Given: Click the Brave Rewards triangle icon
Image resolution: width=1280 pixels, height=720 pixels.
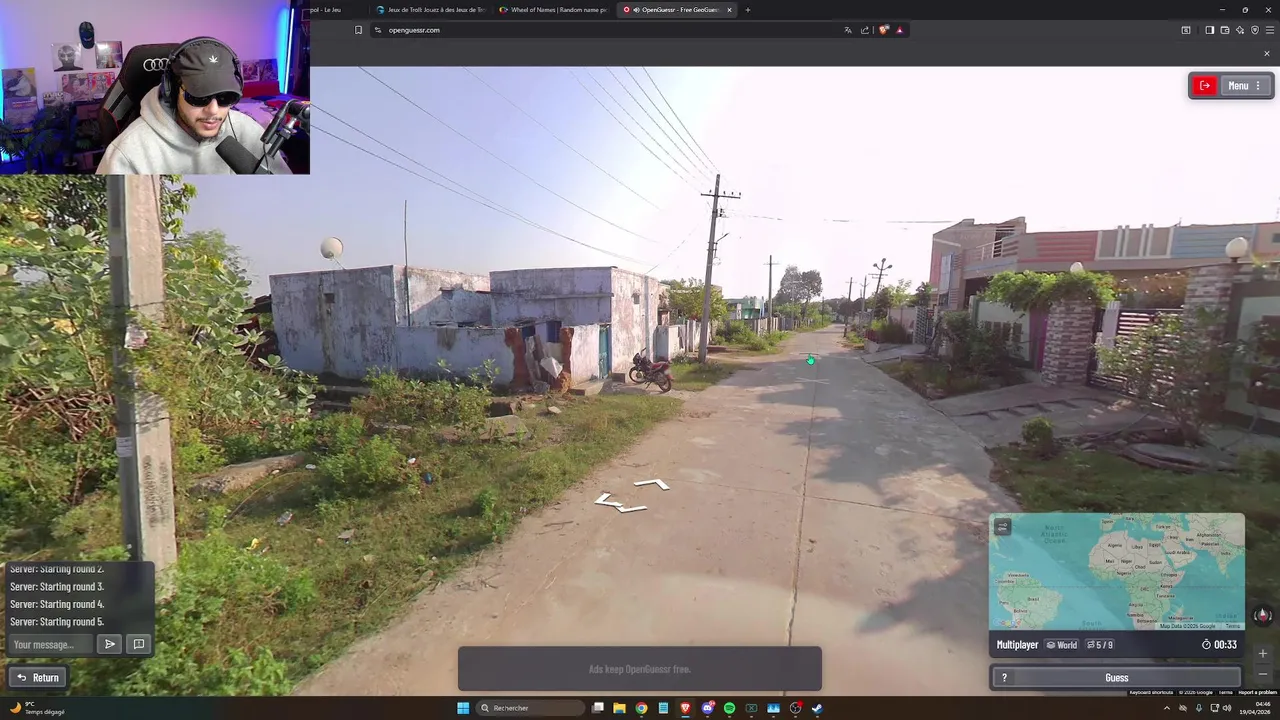Looking at the screenshot, I should tap(899, 30).
